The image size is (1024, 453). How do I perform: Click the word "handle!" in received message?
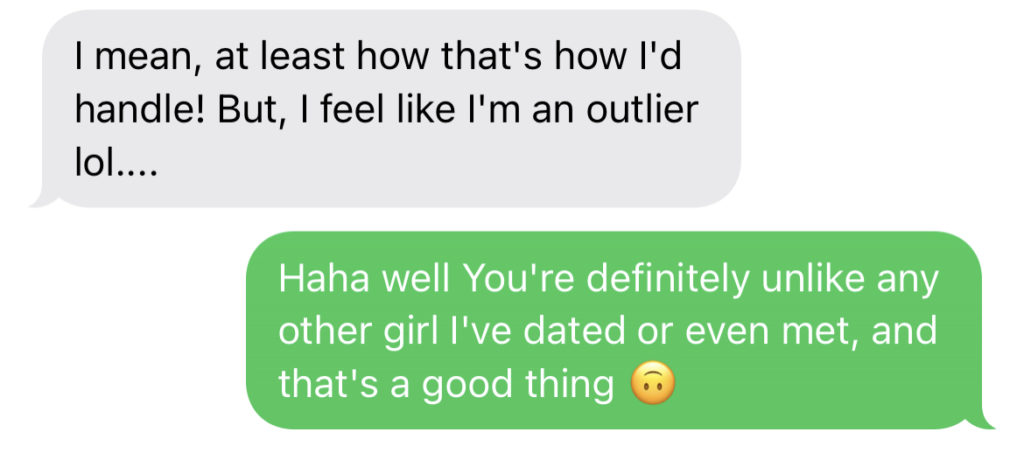click(140, 111)
